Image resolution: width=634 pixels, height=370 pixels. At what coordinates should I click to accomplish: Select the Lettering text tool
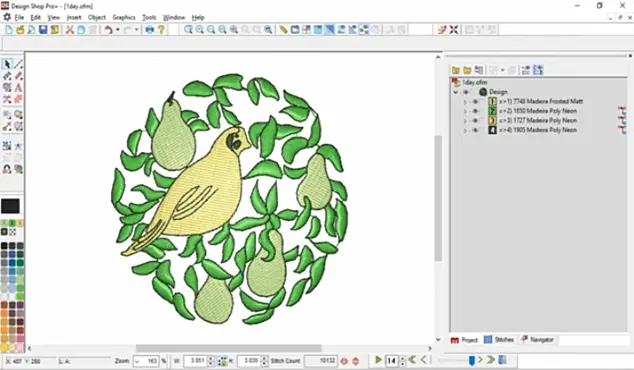coord(18,87)
